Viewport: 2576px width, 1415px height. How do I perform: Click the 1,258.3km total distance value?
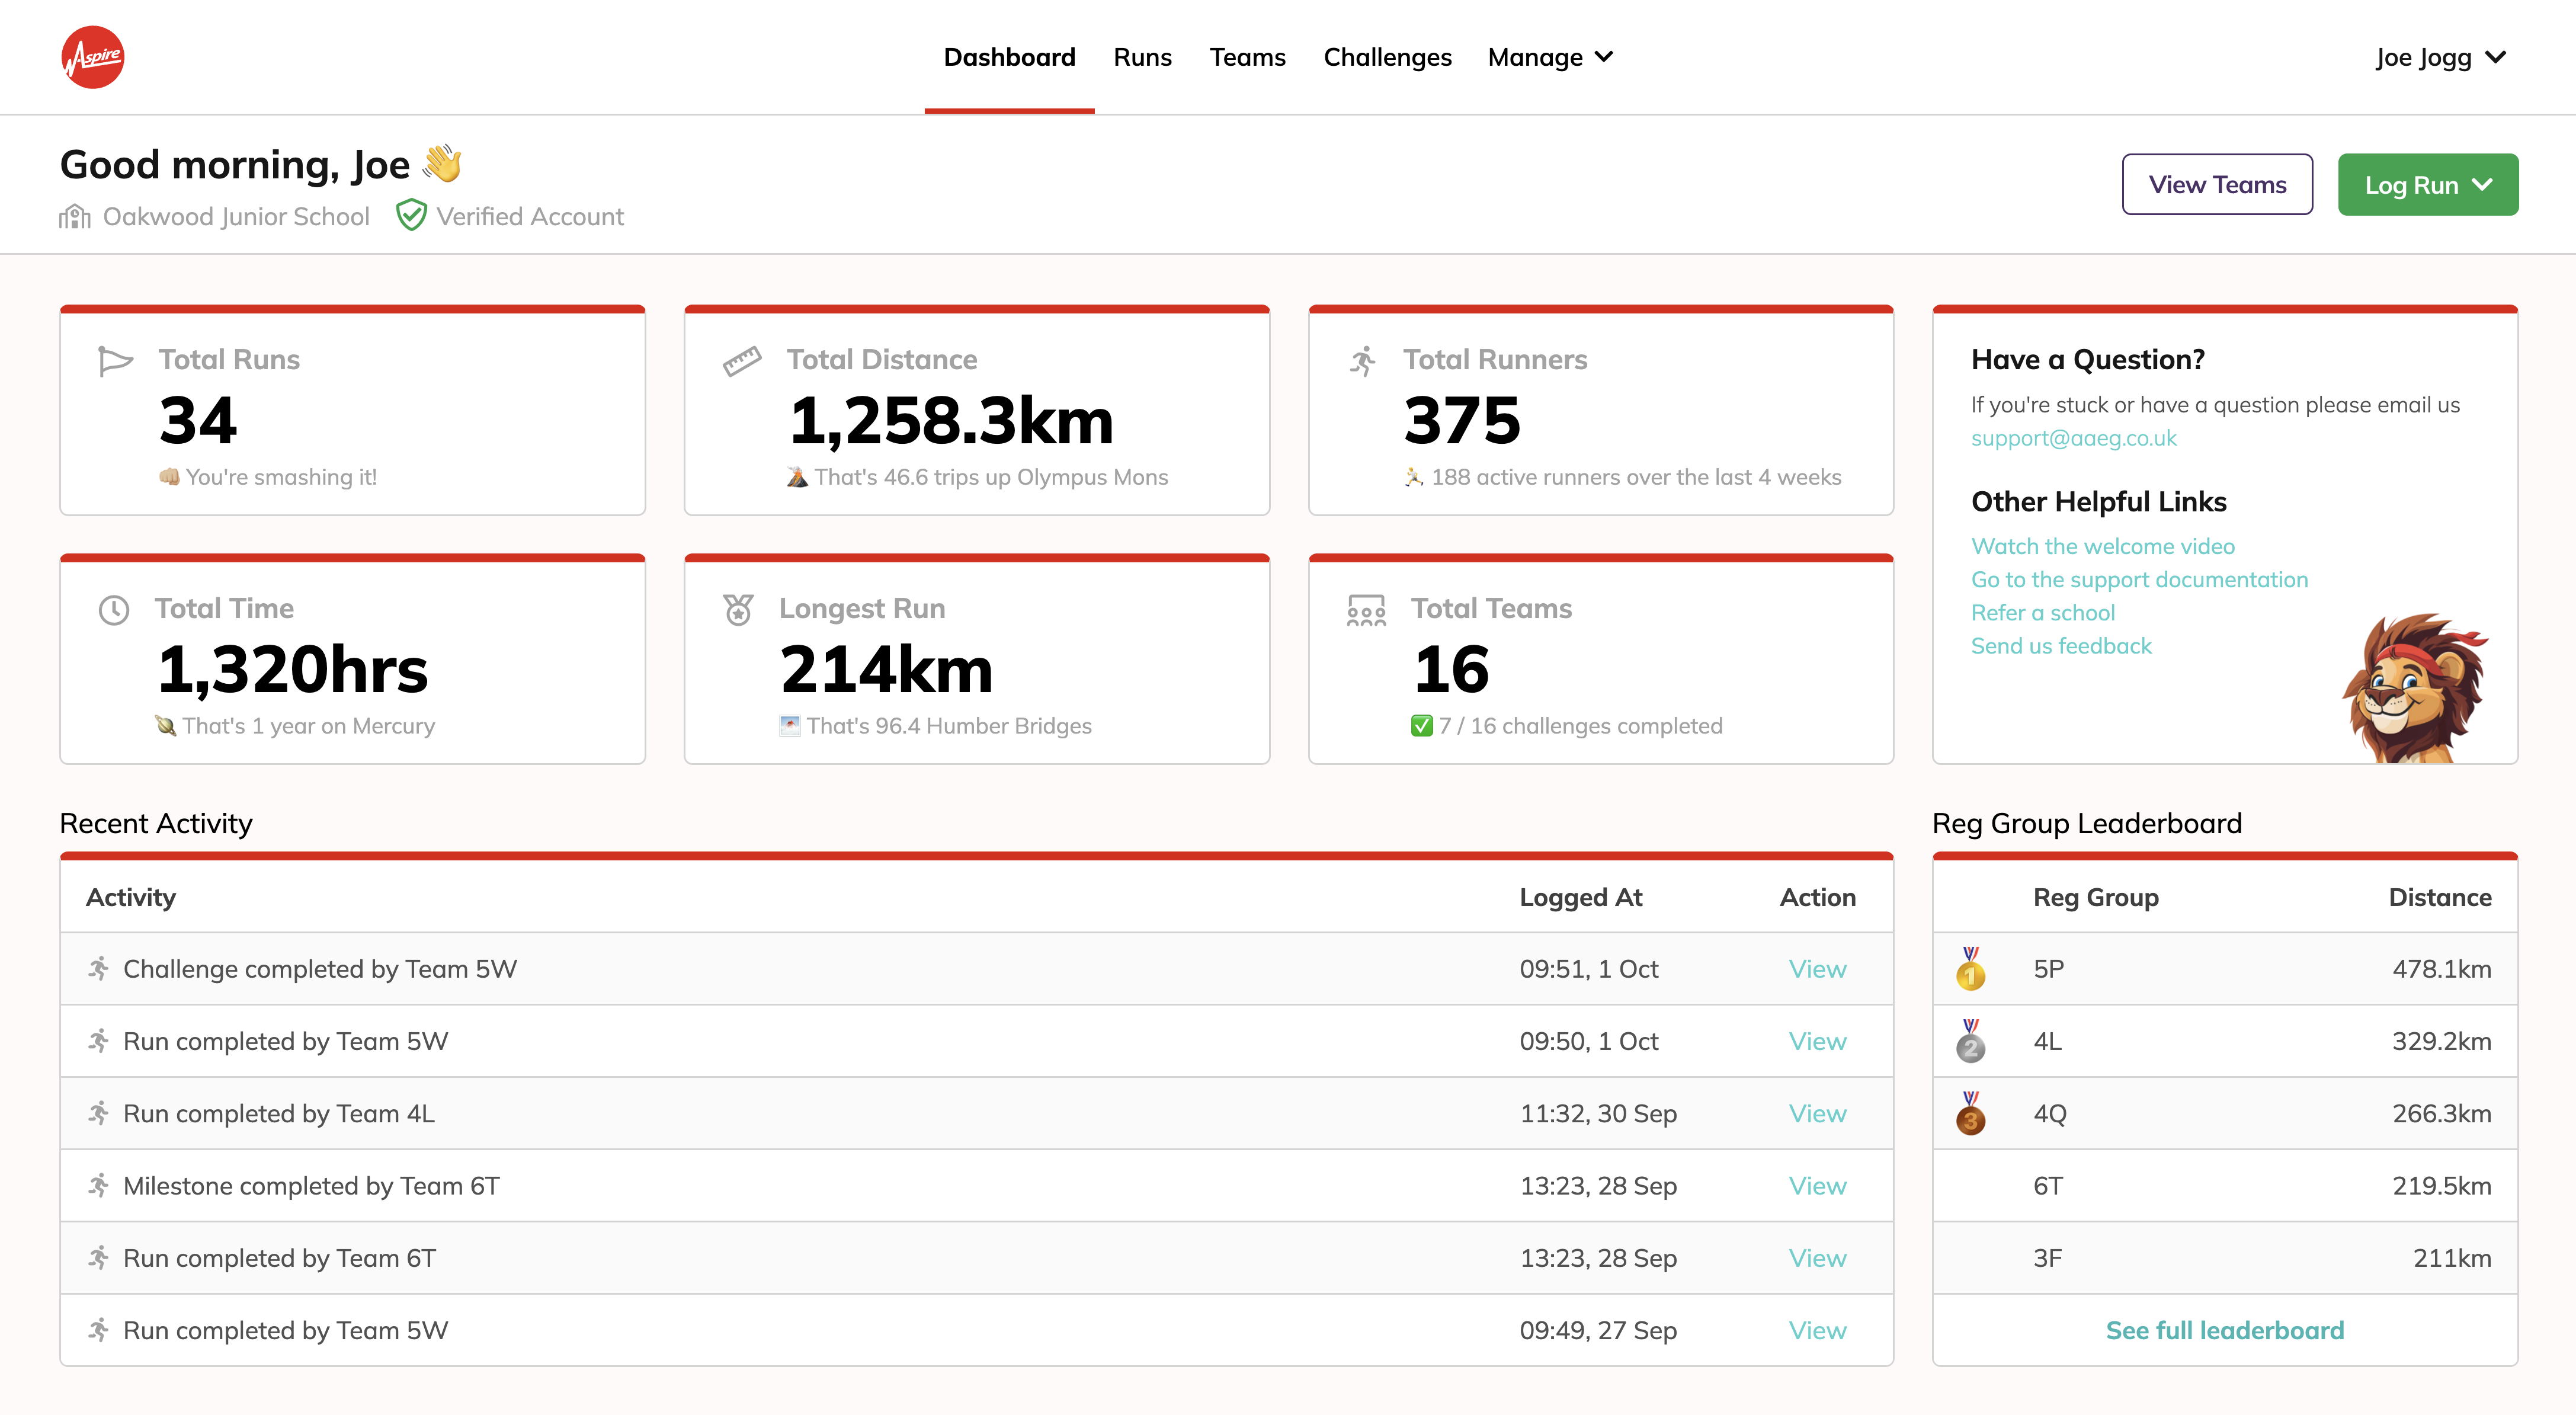click(950, 420)
